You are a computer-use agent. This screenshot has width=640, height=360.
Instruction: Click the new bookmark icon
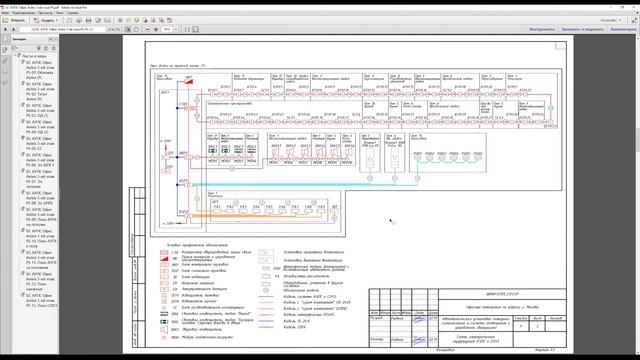click(46, 48)
